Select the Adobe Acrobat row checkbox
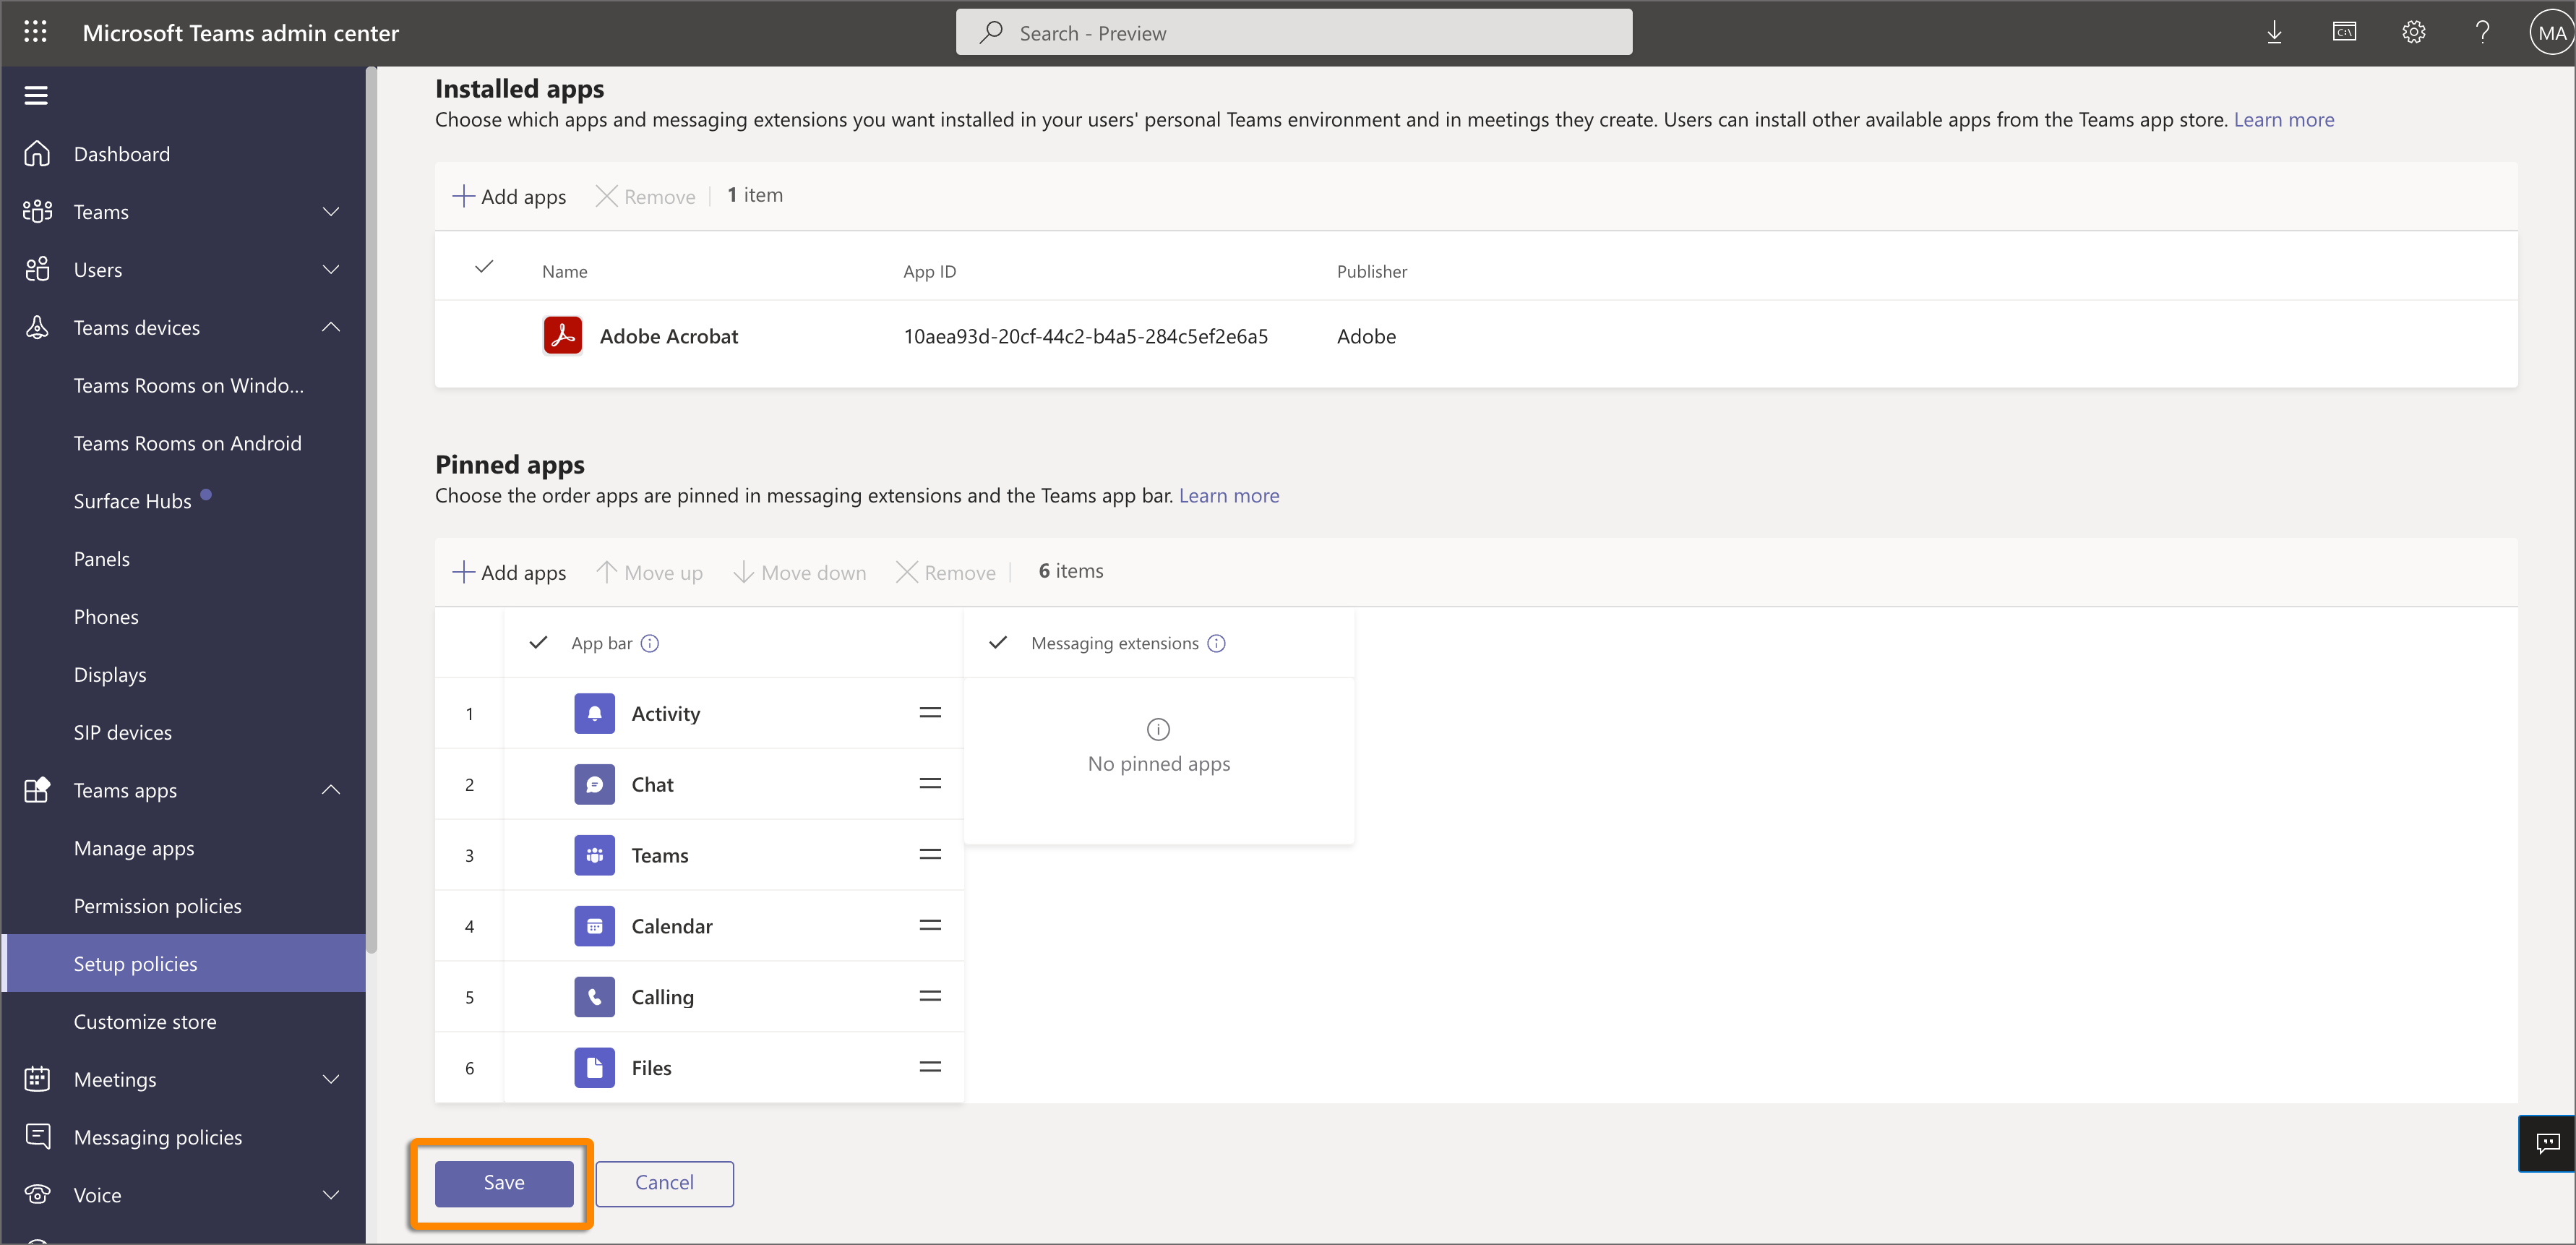This screenshot has height=1245, width=2576. tap(484, 335)
